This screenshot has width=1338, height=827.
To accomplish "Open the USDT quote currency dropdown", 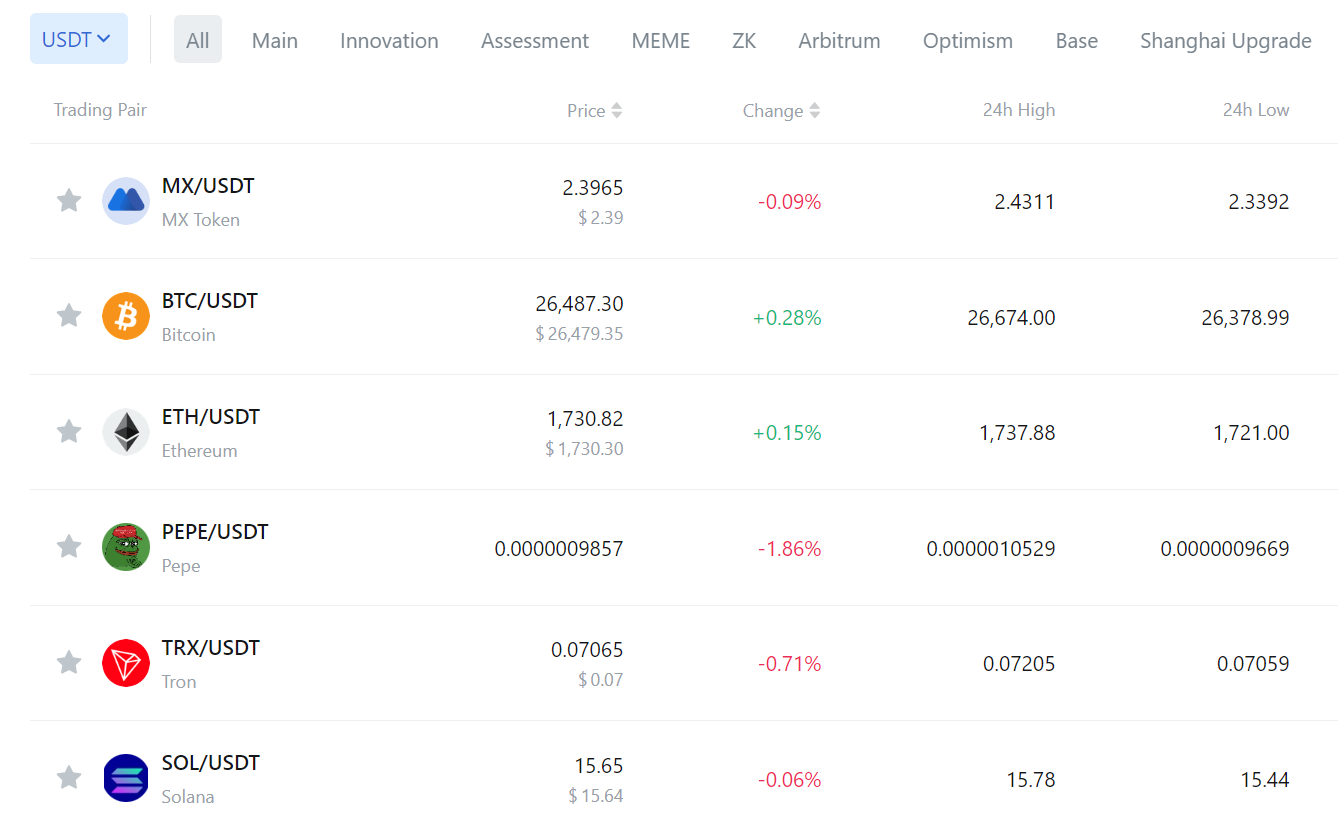I will (78, 37).
